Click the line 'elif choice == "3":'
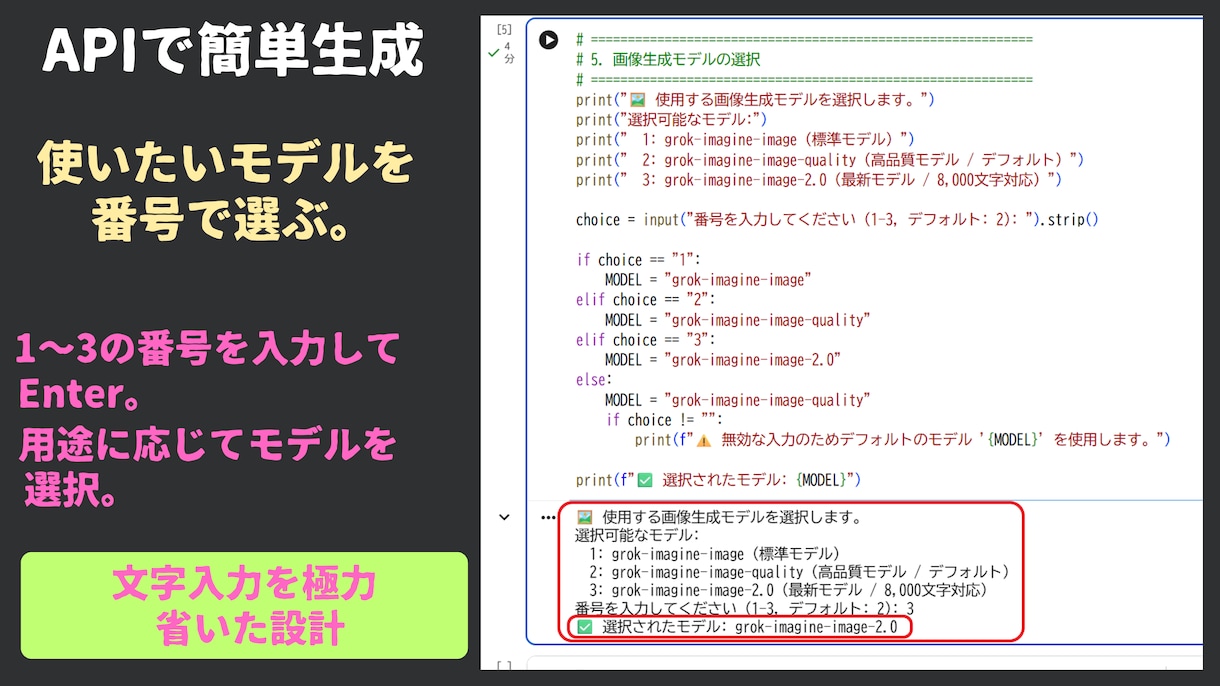This screenshot has height=686, width=1220. coord(645,340)
